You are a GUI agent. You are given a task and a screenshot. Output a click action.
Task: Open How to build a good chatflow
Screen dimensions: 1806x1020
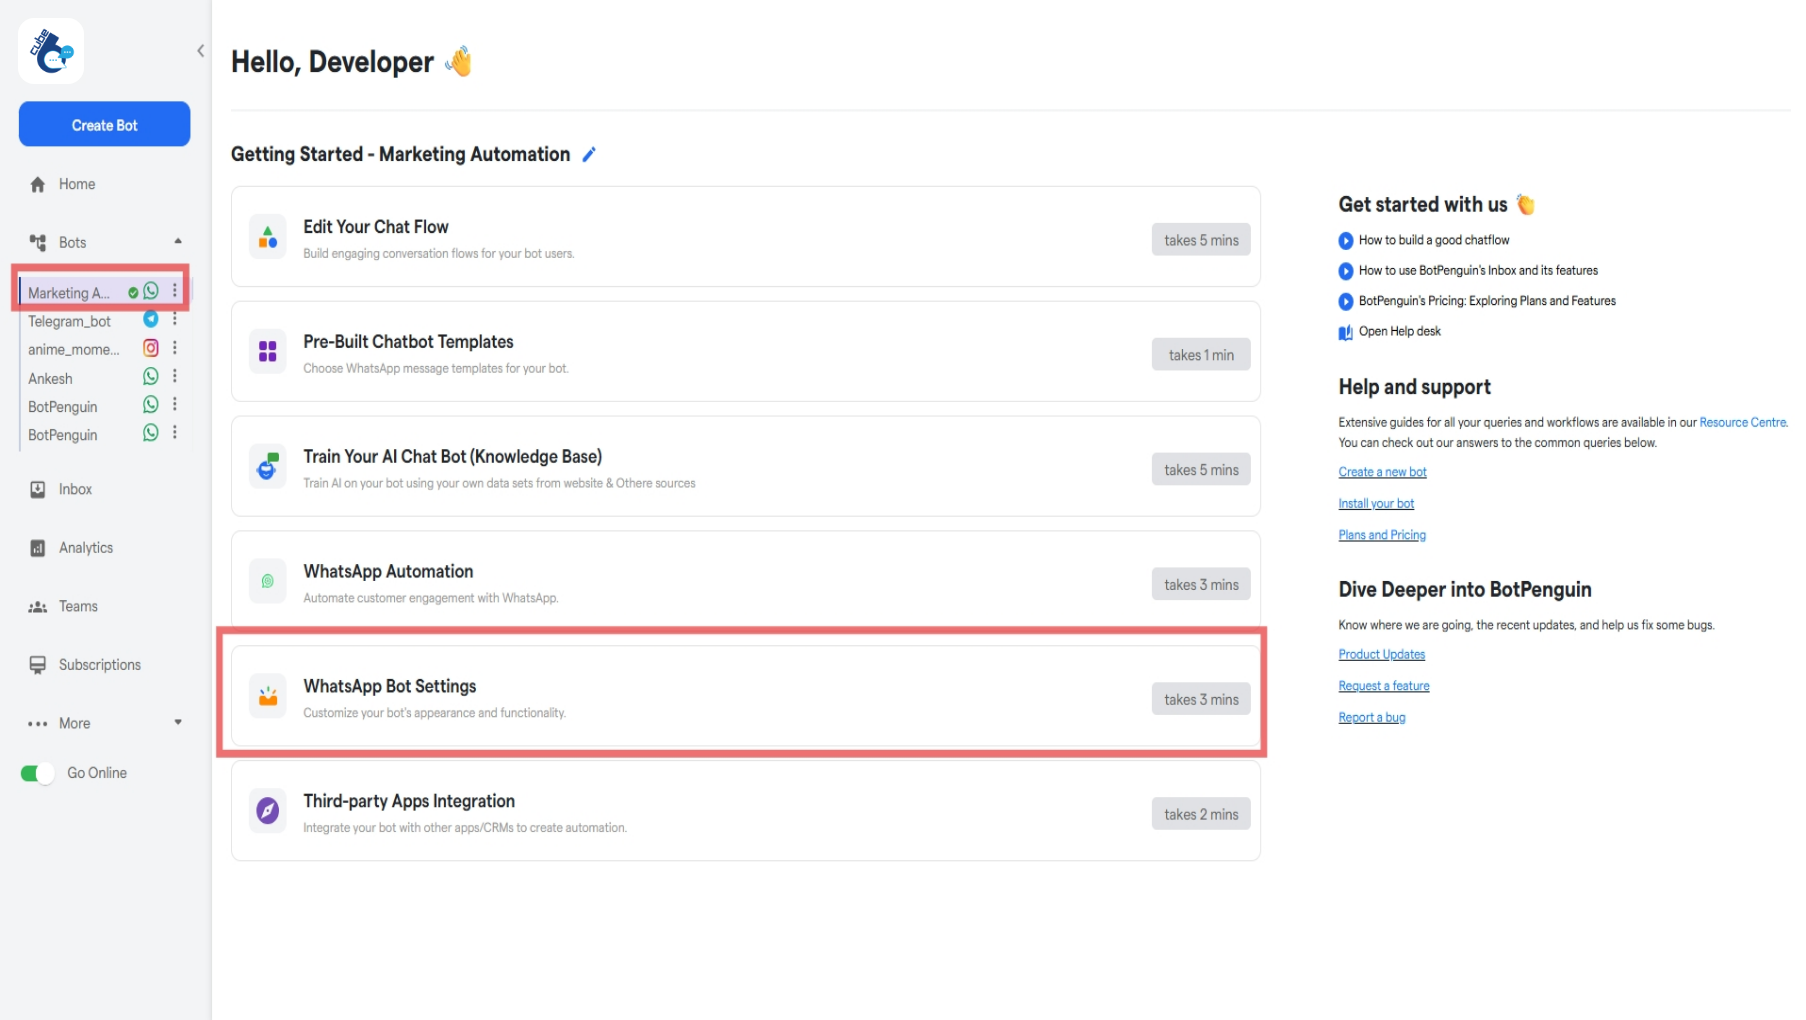(x=1434, y=240)
